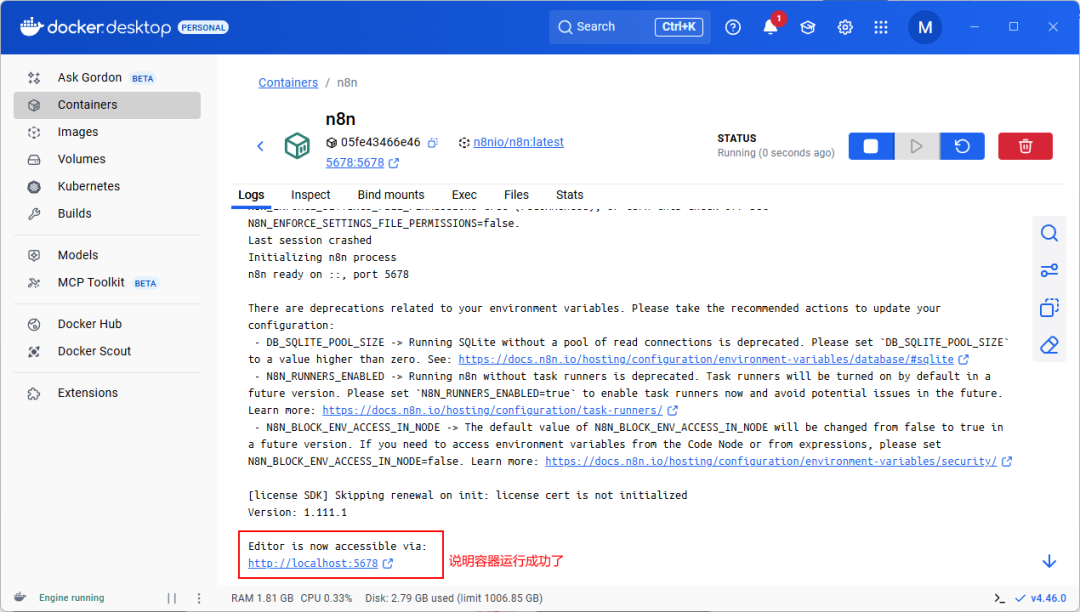This screenshot has height=612, width=1080.
Task: Click the Start play button
Action: [x=916, y=146]
